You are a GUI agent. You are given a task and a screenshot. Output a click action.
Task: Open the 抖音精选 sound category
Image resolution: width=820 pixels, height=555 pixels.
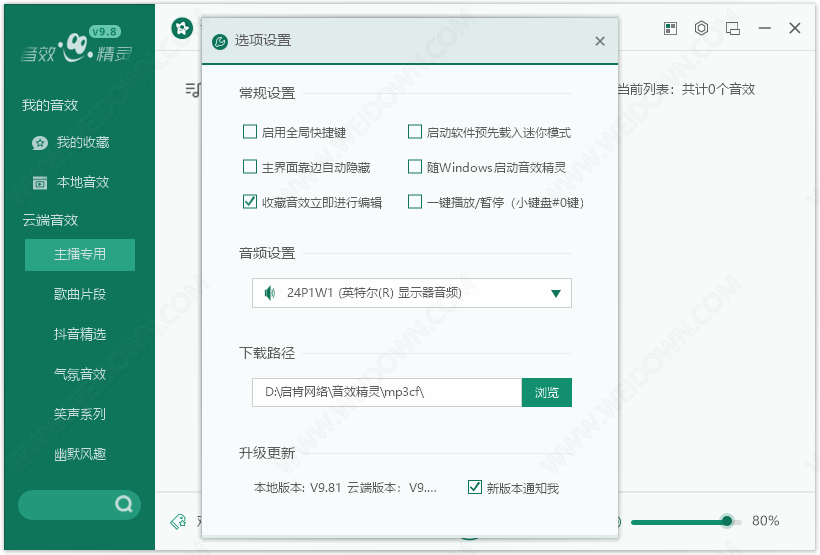pos(80,334)
